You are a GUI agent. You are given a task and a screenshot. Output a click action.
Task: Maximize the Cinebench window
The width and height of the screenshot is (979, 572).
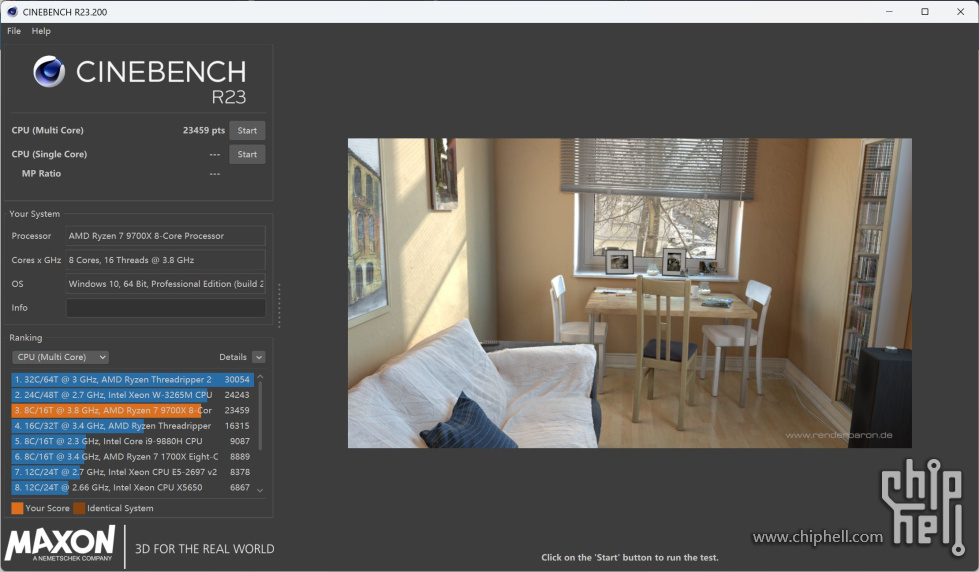[925, 11]
